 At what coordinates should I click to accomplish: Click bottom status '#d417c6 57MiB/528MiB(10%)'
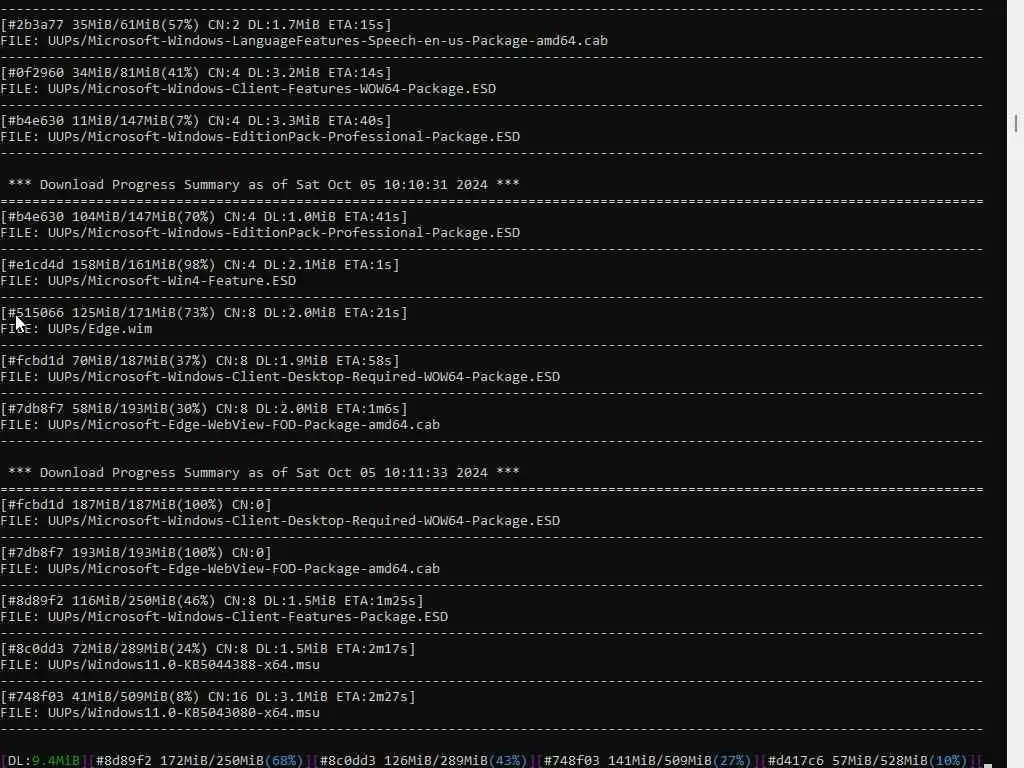(x=867, y=761)
